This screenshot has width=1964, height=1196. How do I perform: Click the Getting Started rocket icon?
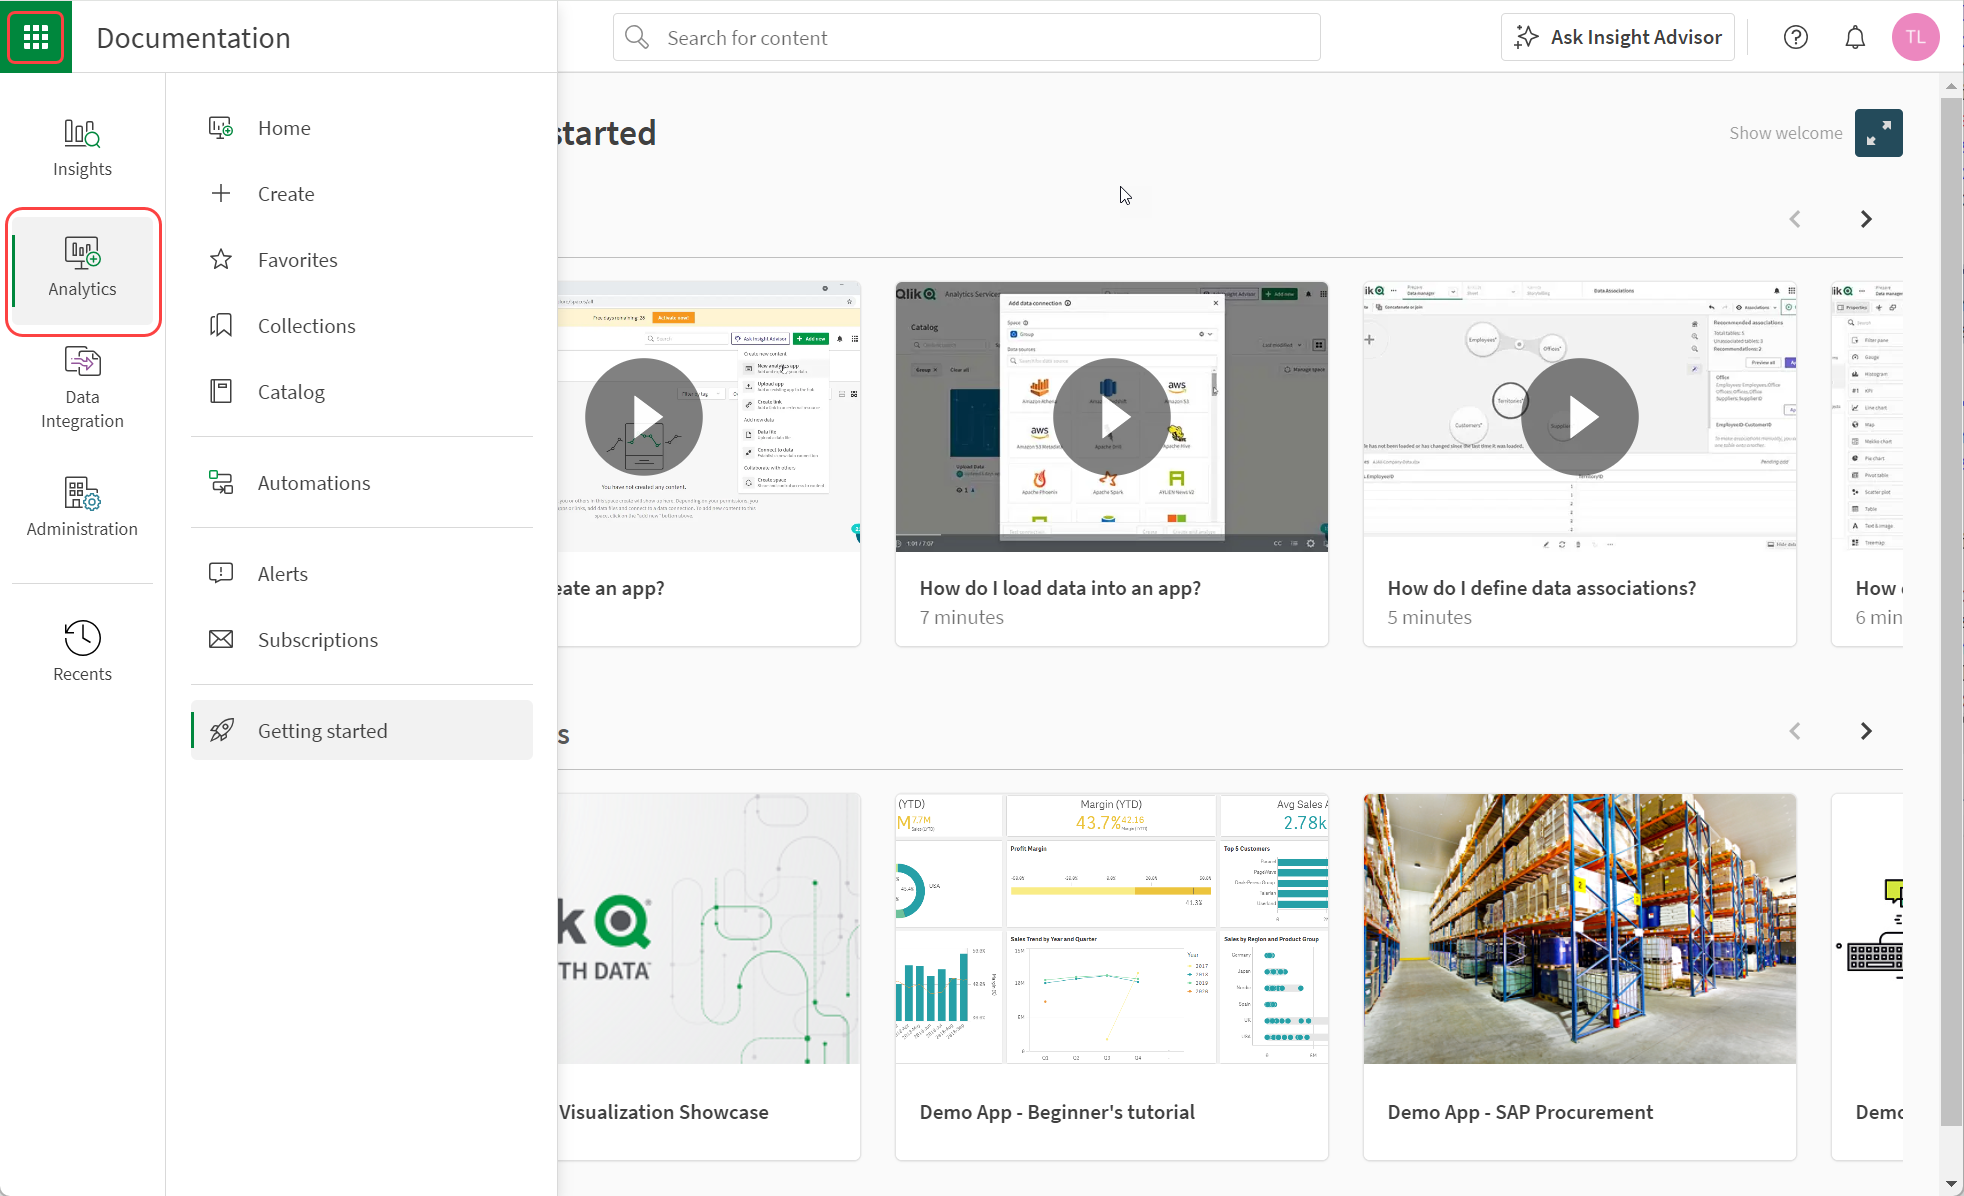(x=222, y=730)
